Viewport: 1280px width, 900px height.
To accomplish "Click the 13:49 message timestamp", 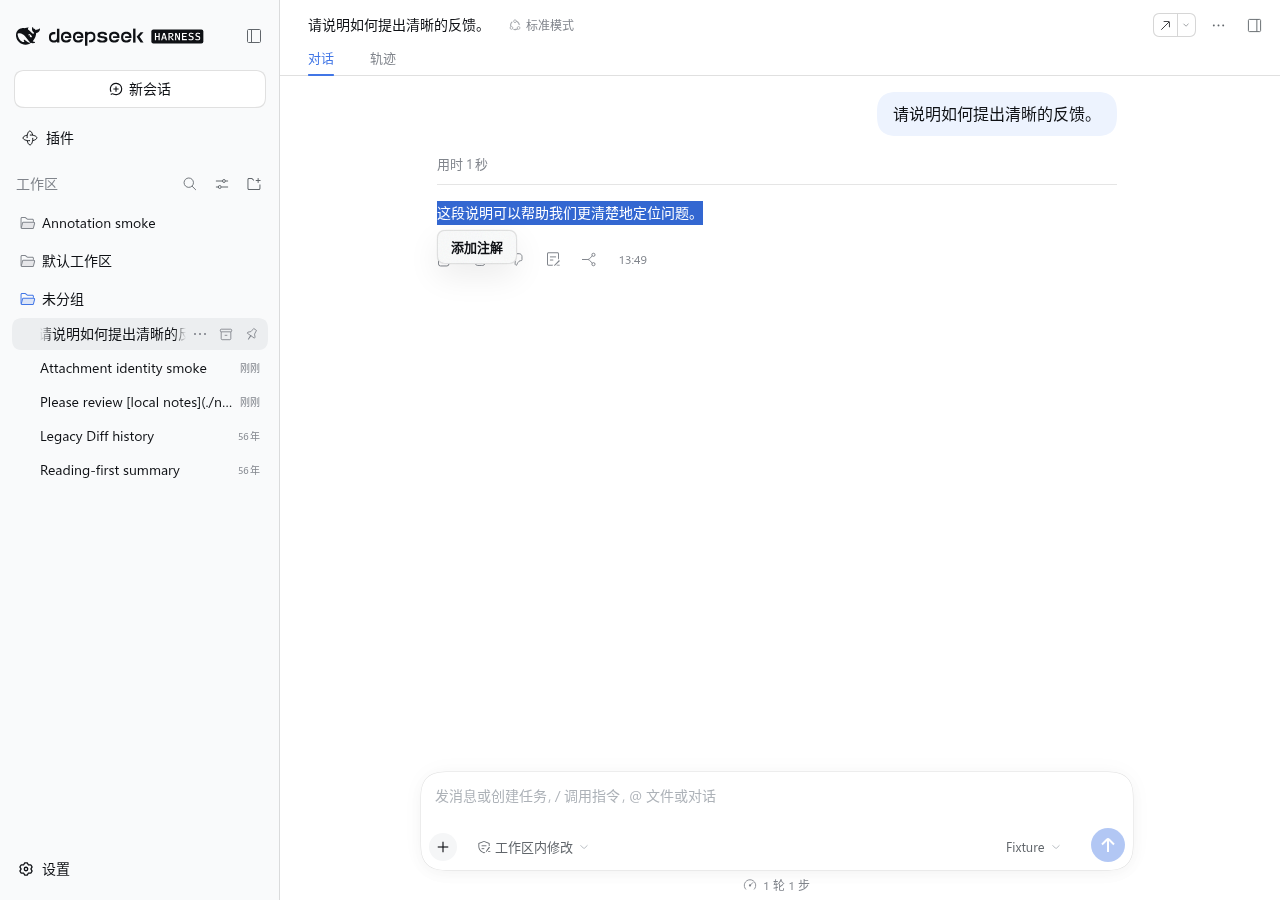I will pos(632,260).
